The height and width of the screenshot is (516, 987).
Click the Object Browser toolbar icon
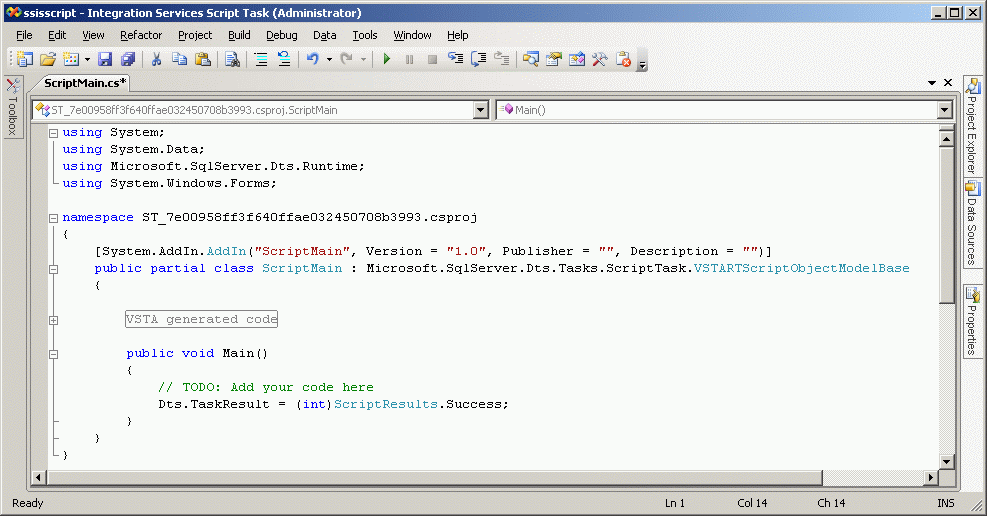577,59
